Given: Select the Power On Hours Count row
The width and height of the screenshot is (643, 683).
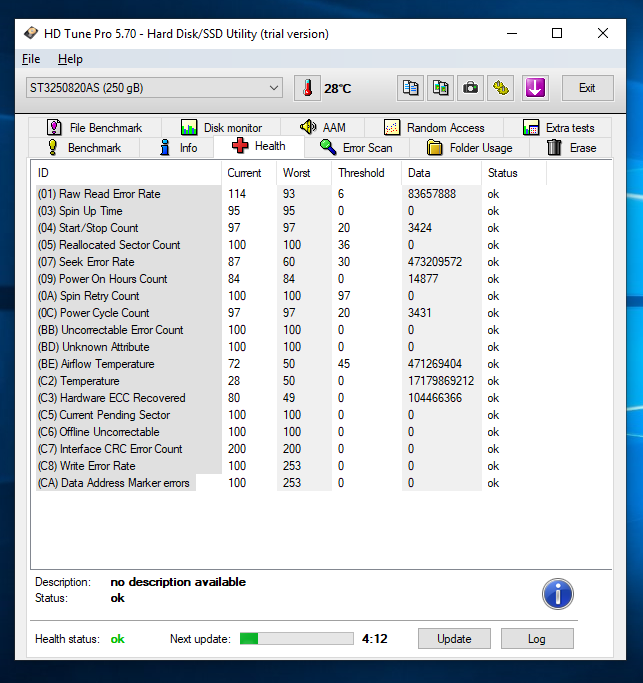Looking at the screenshot, I should point(291,279).
